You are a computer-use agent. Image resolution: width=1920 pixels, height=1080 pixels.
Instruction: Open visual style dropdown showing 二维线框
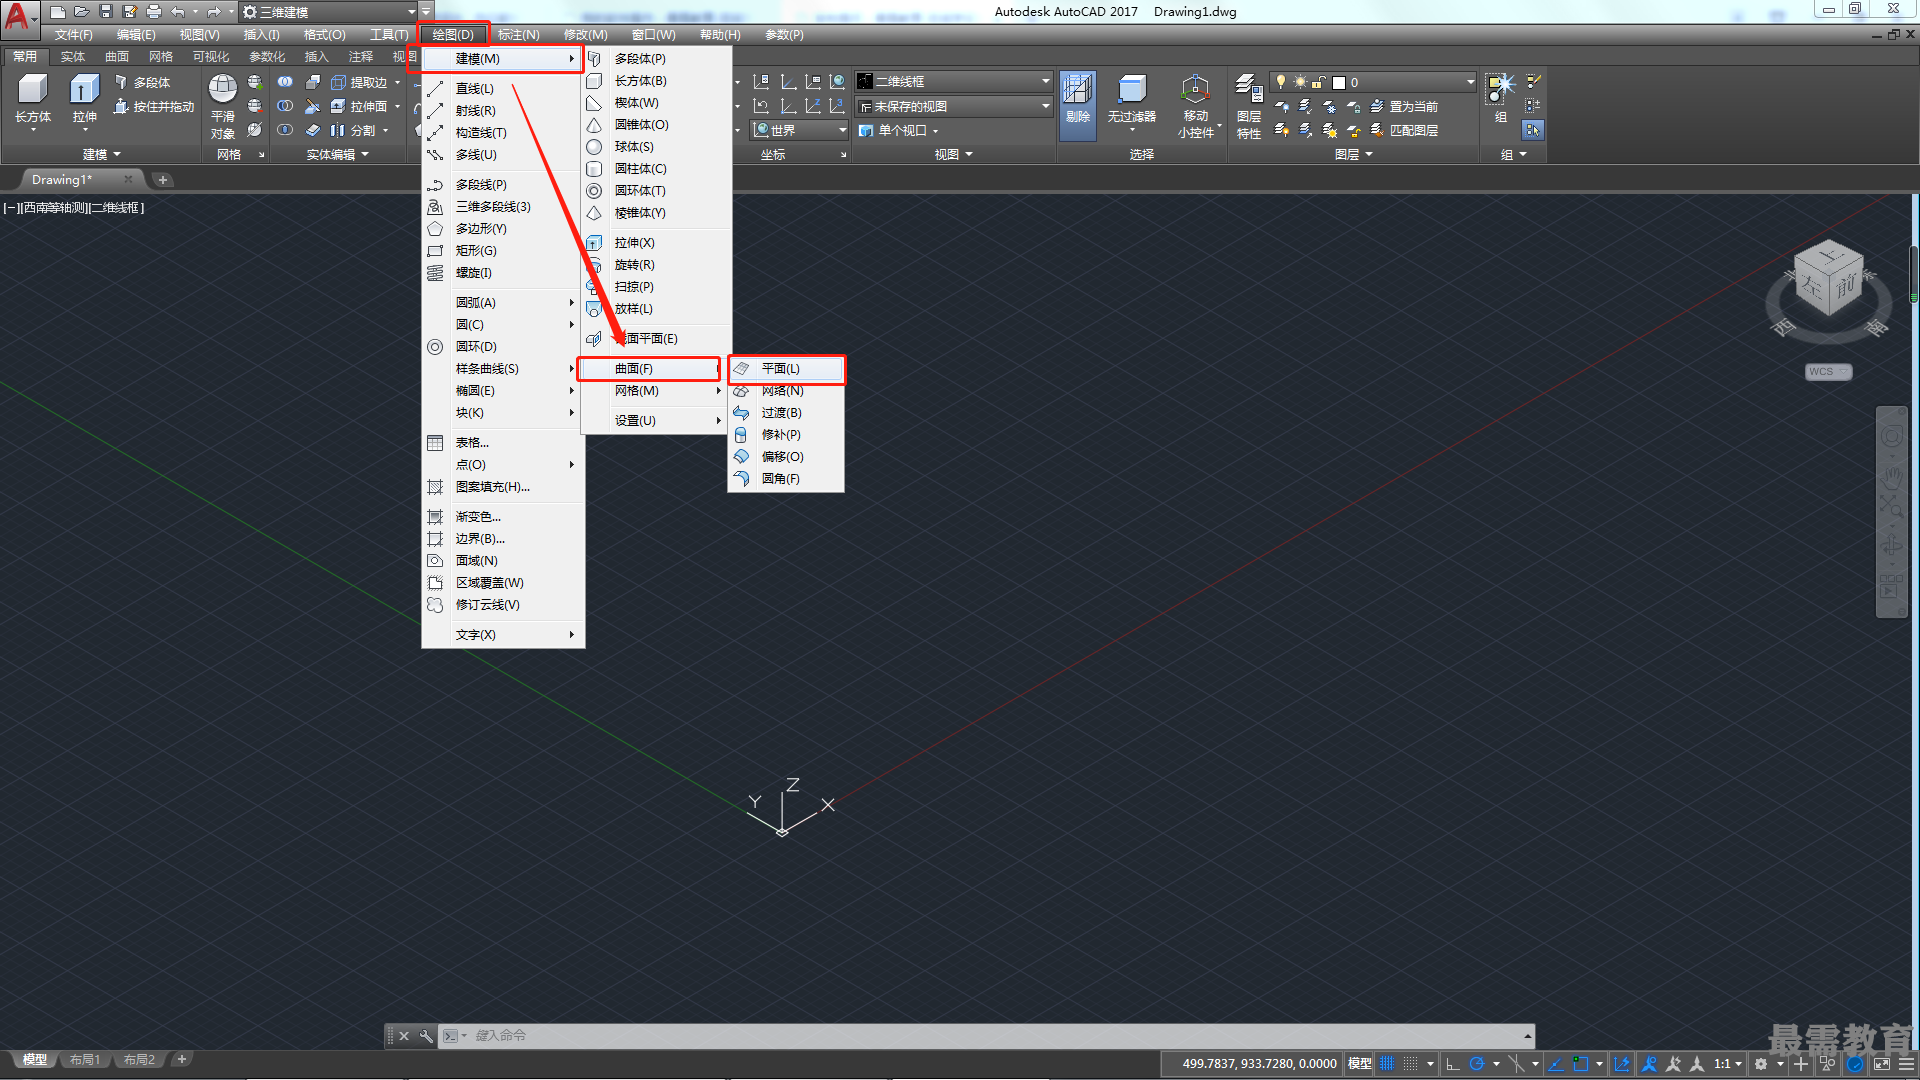tap(954, 82)
